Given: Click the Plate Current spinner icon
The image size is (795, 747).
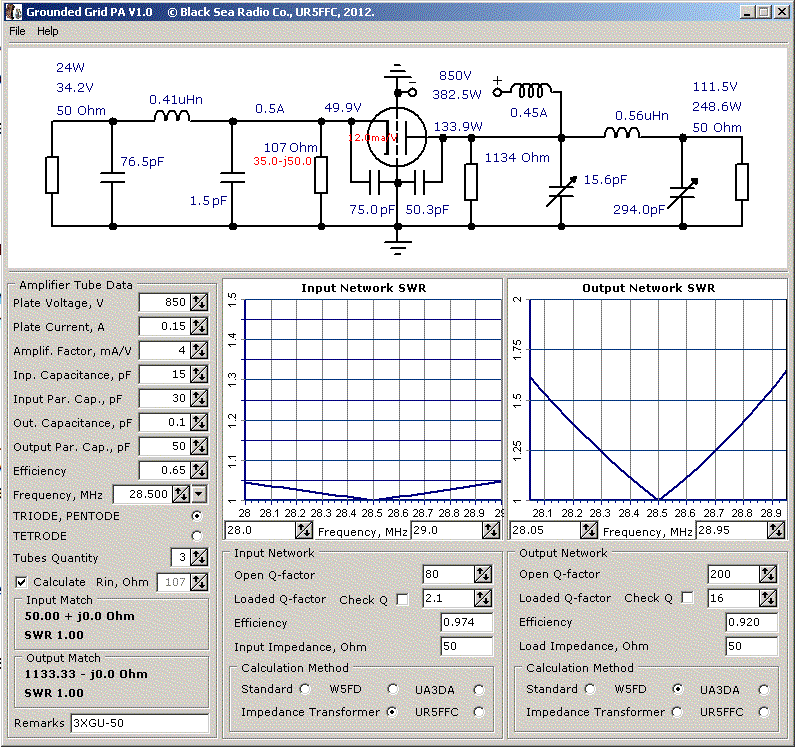Looking at the screenshot, I should tap(199, 326).
